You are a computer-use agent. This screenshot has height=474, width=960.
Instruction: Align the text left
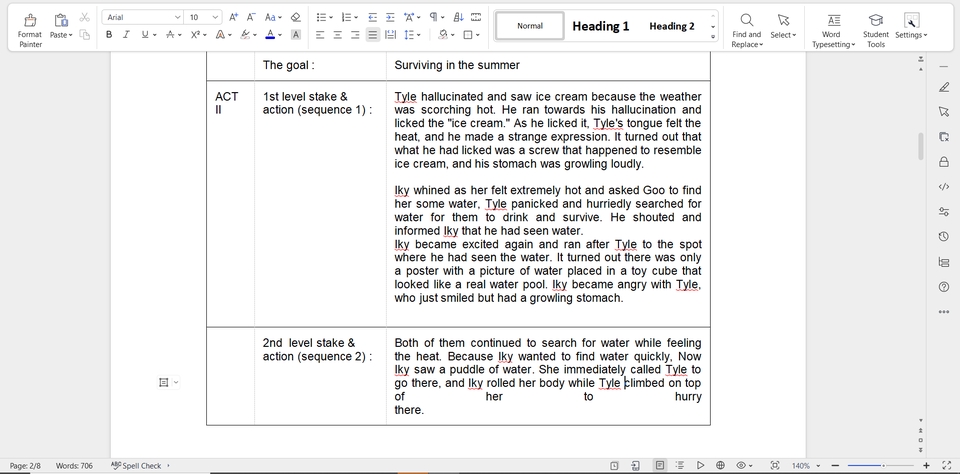point(320,35)
